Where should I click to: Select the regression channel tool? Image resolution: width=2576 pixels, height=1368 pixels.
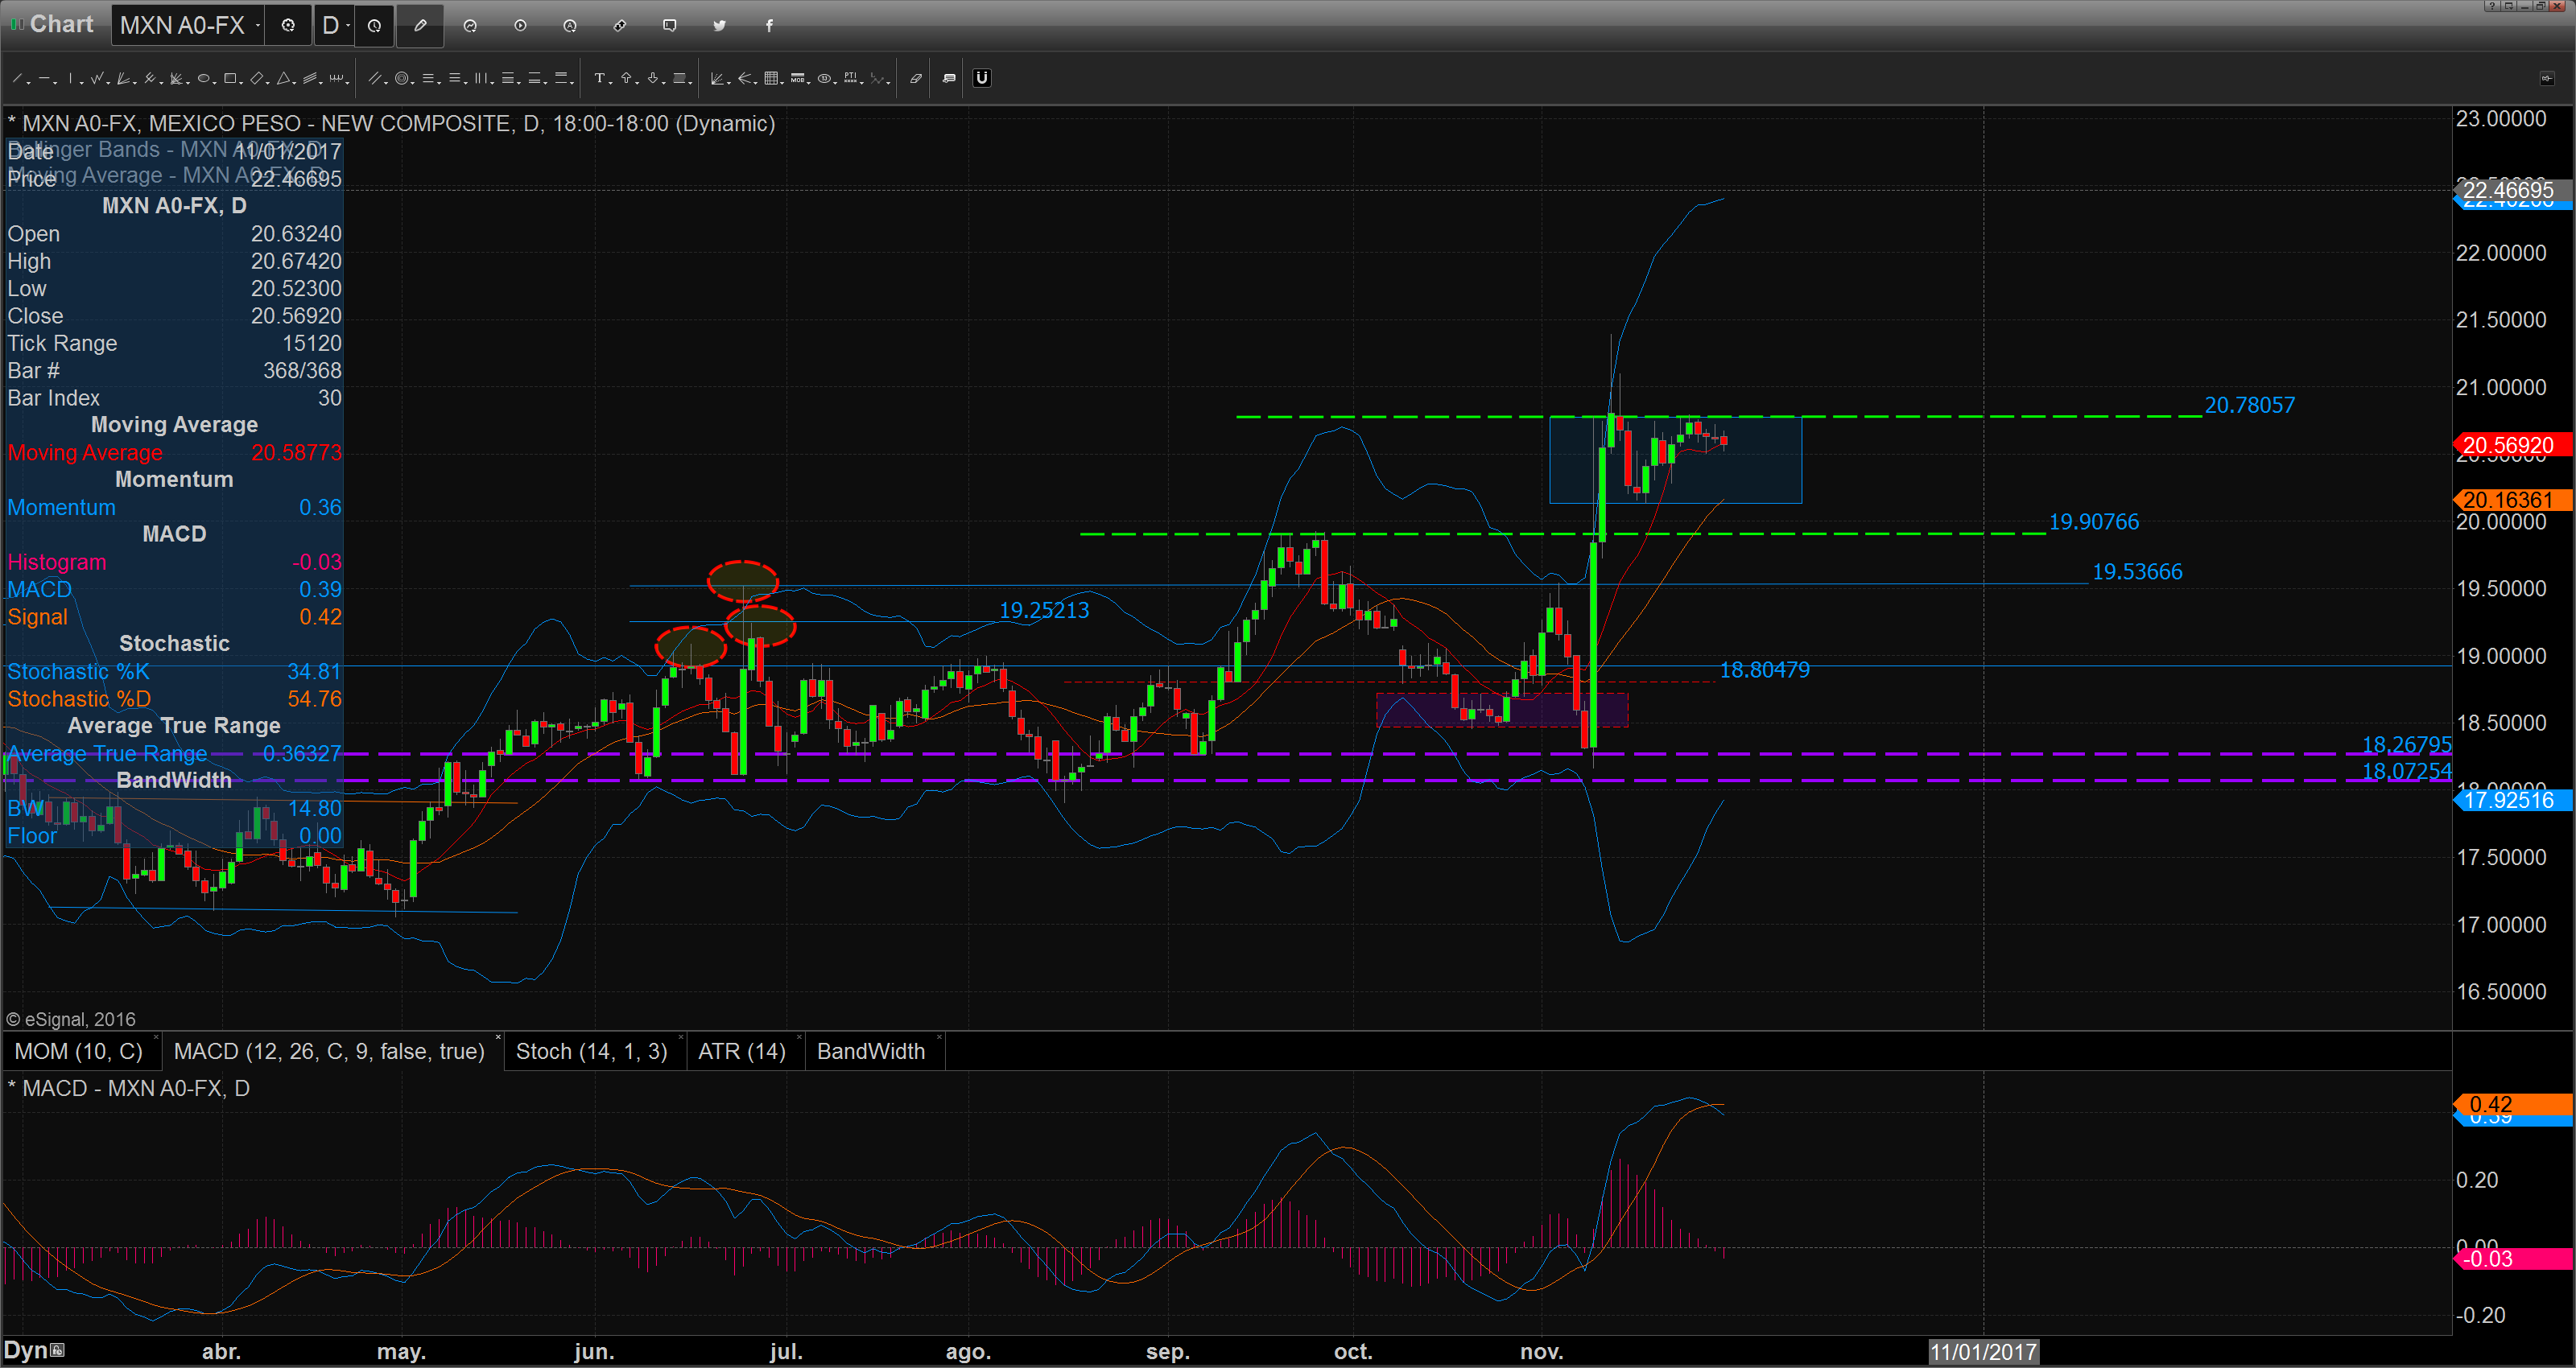point(309,78)
